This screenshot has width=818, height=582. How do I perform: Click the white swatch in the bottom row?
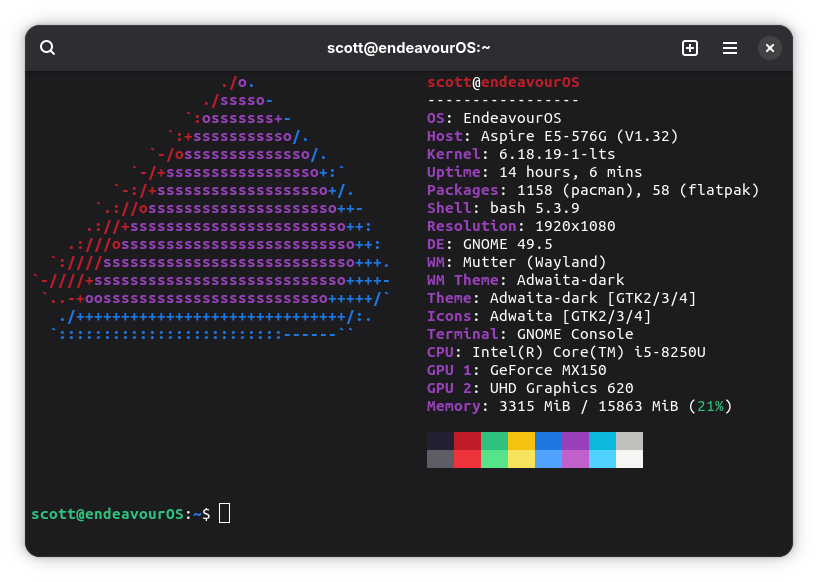point(629,459)
